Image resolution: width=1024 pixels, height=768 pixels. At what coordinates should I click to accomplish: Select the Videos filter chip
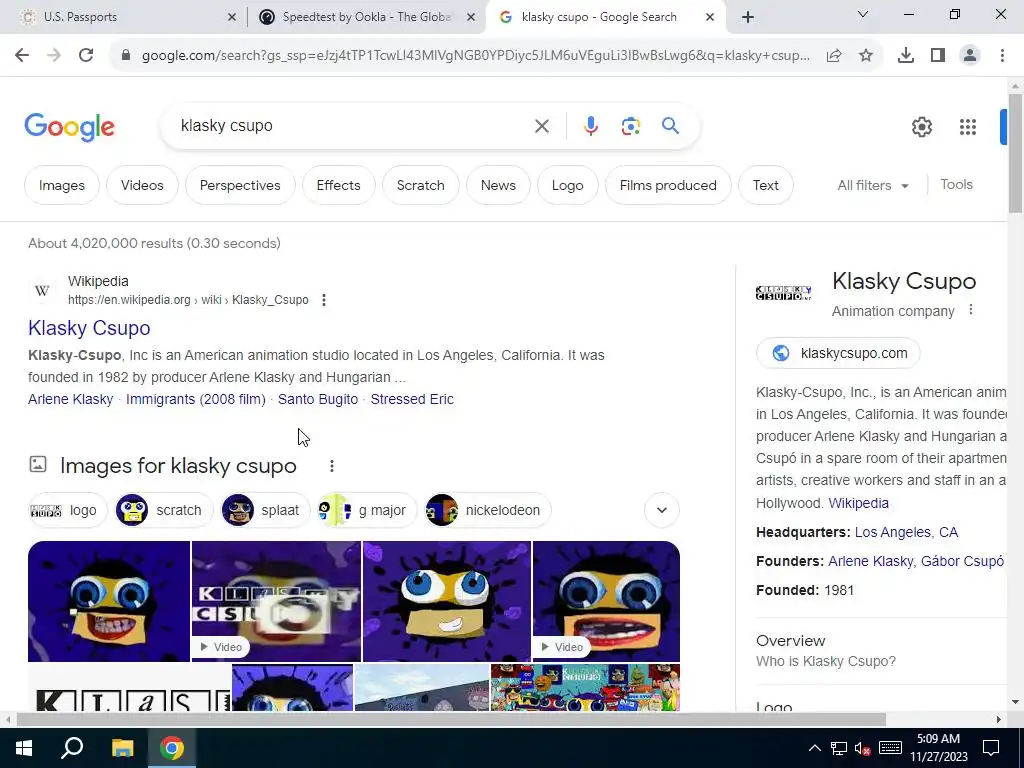click(x=142, y=185)
